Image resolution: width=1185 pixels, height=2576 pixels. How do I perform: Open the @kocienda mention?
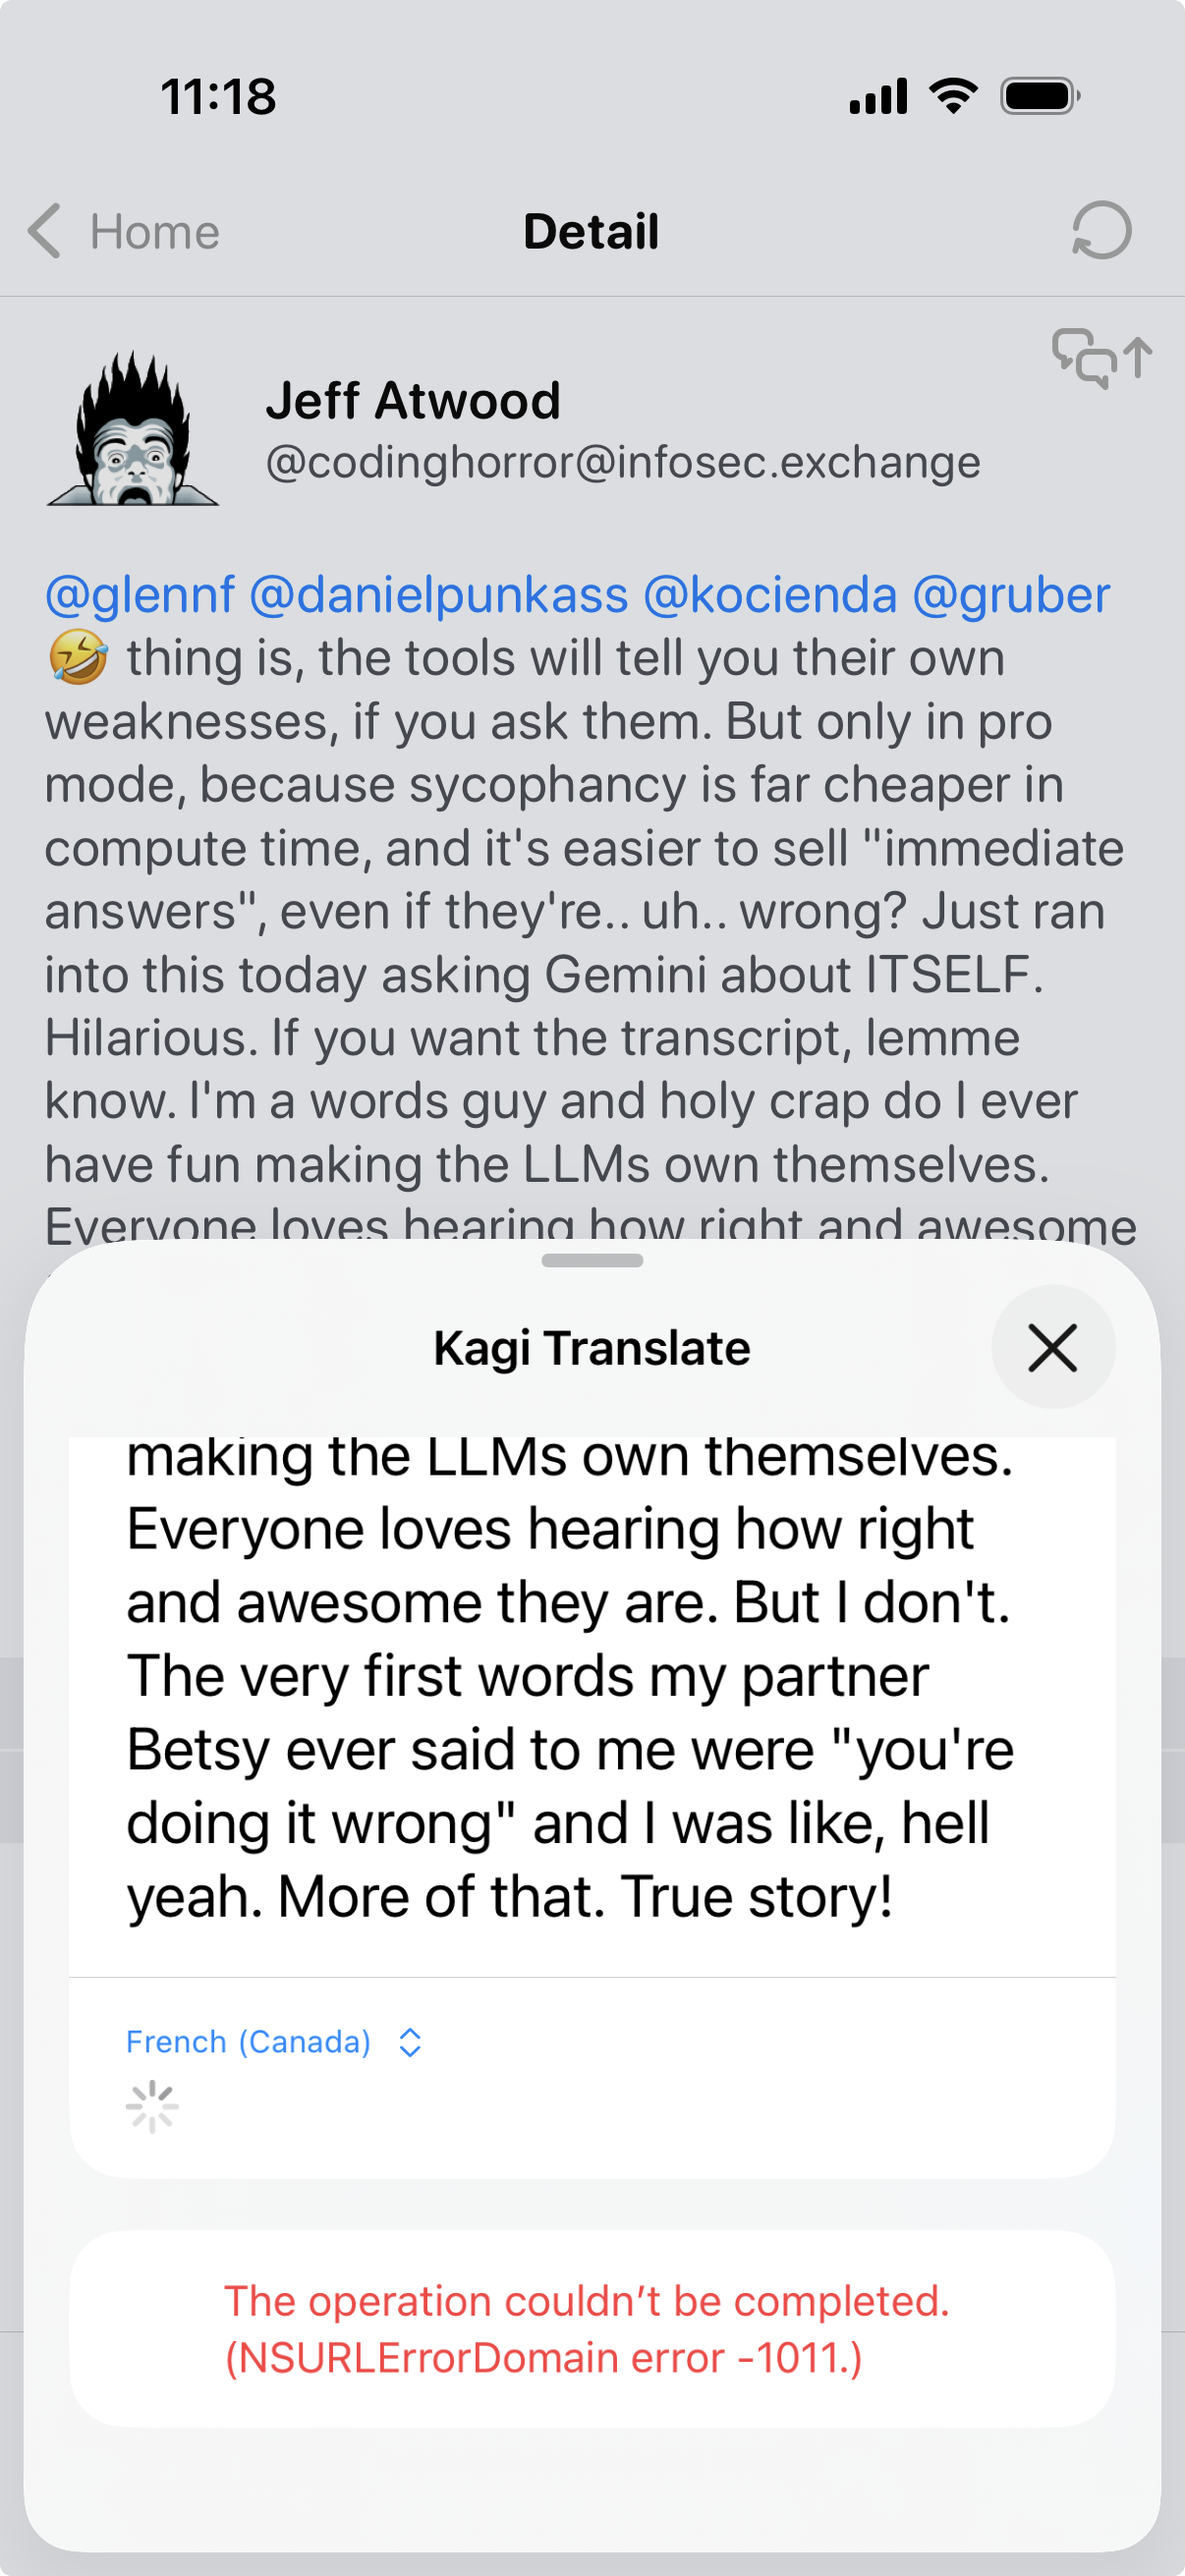pos(769,595)
